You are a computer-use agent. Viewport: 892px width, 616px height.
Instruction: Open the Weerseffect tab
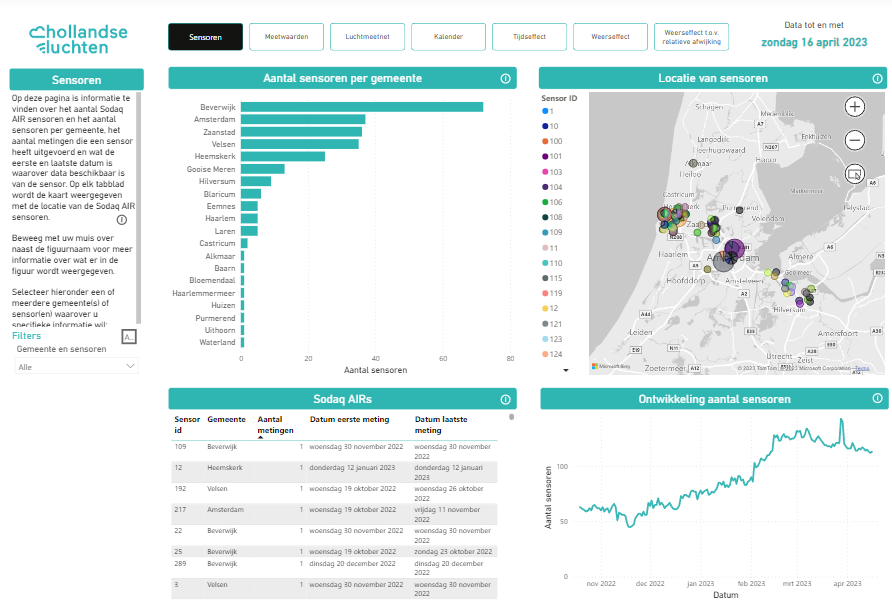click(x=610, y=37)
